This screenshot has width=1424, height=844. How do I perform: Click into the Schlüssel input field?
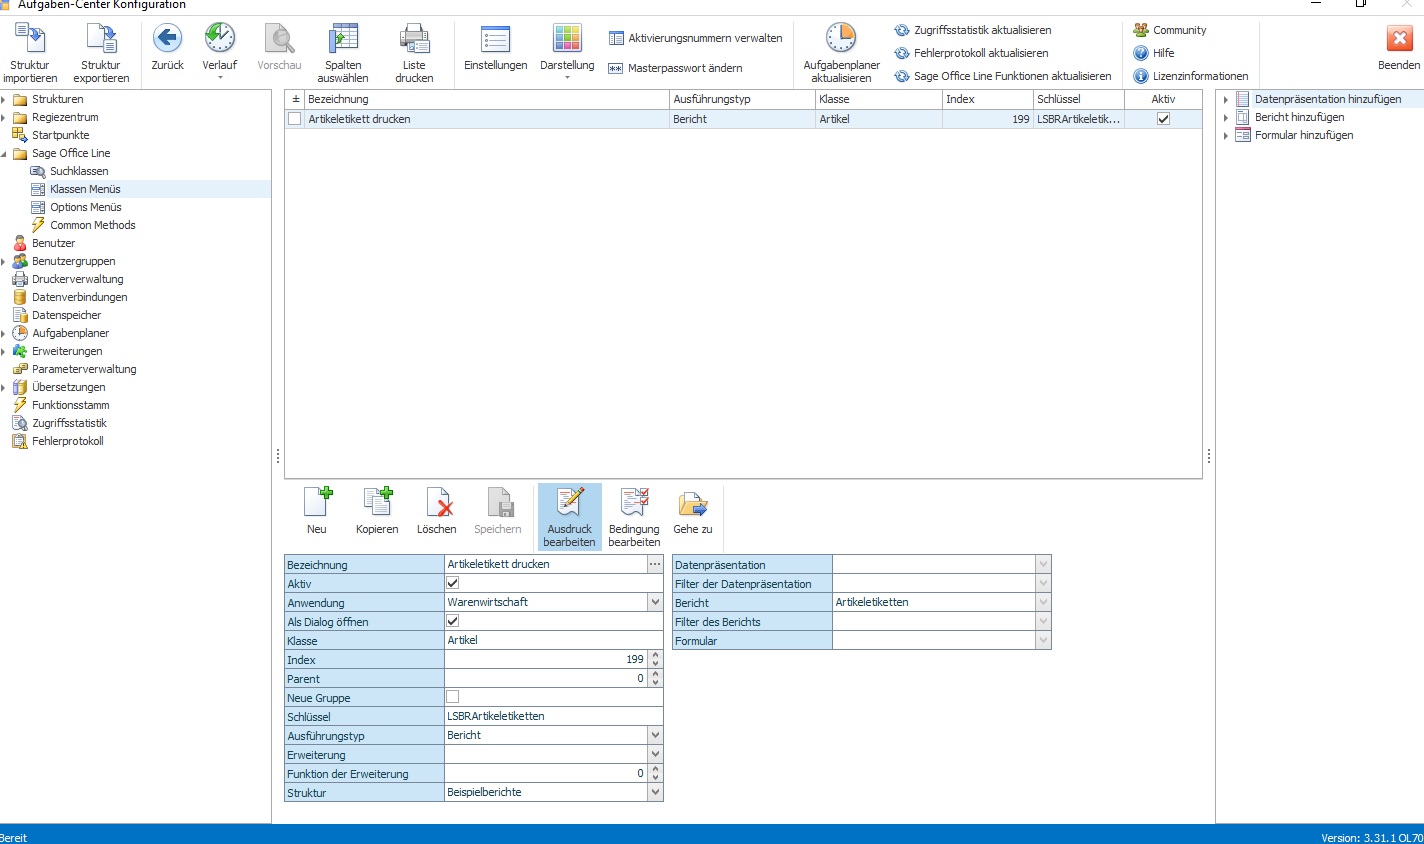(554, 716)
